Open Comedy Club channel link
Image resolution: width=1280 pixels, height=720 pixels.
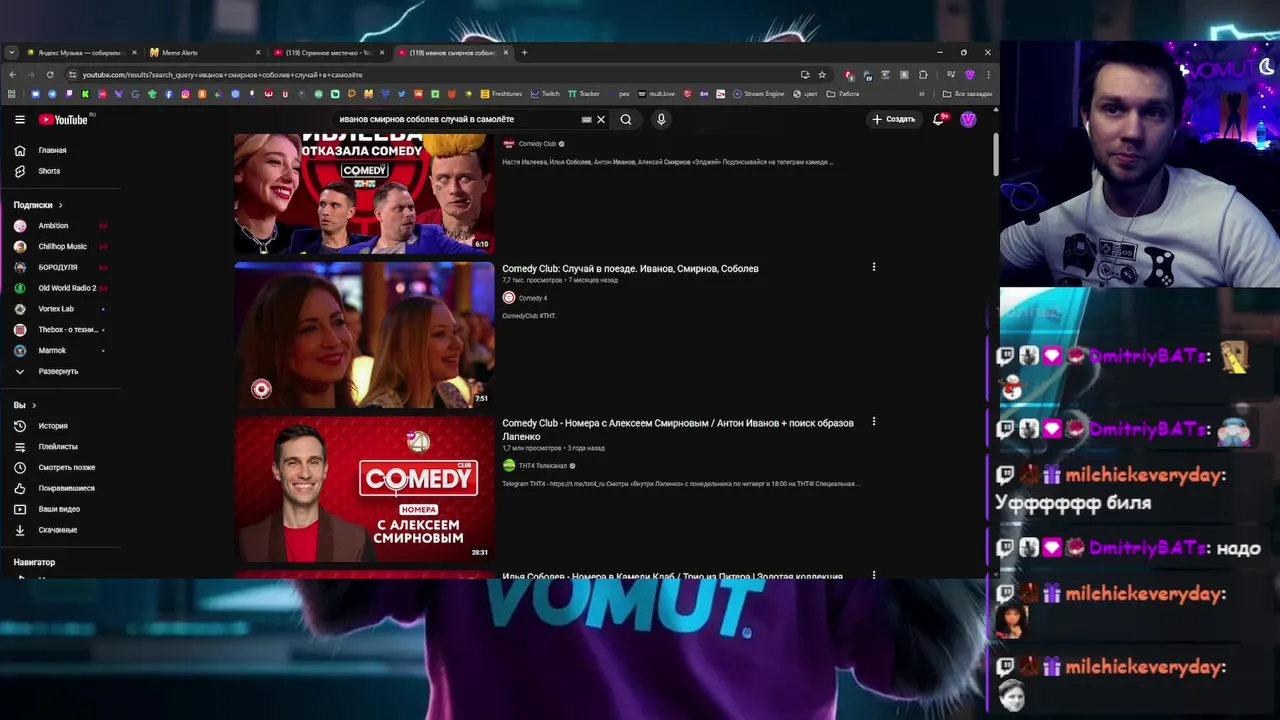coord(537,144)
